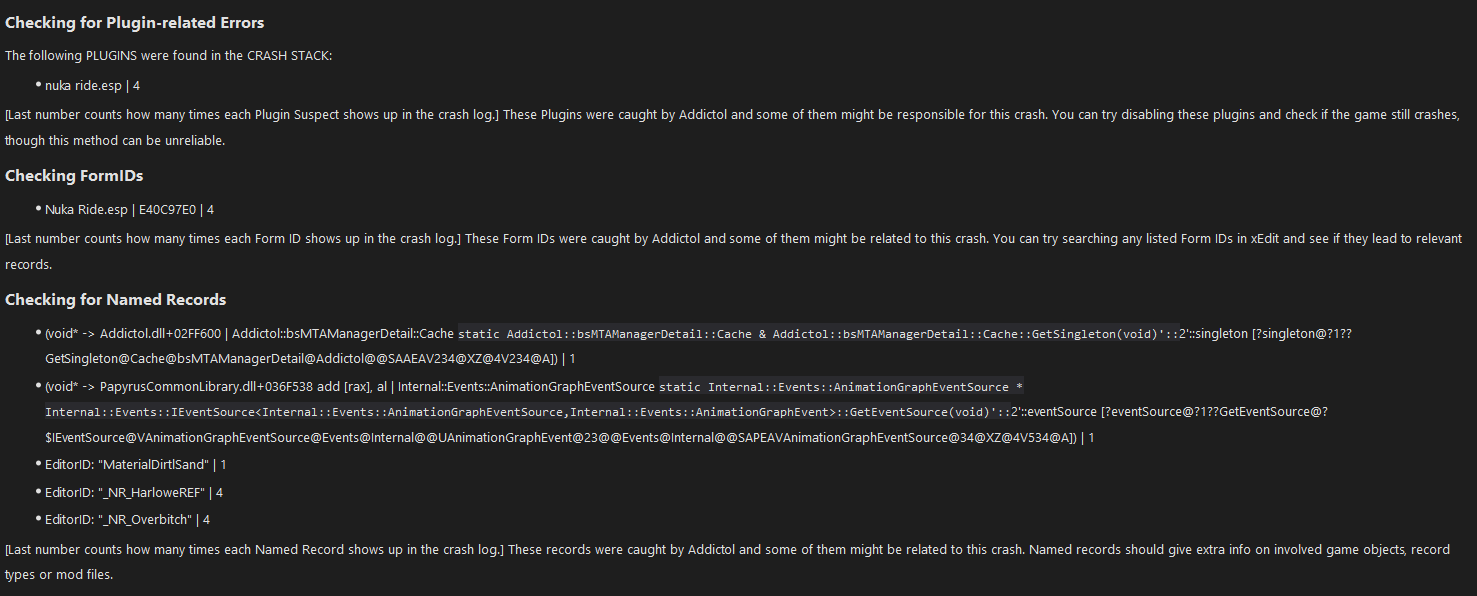Click the 'static Internal::Events::AnimationGraphEventSource *' code snippet
The height and width of the screenshot is (596, 1477).
(840, 386)
